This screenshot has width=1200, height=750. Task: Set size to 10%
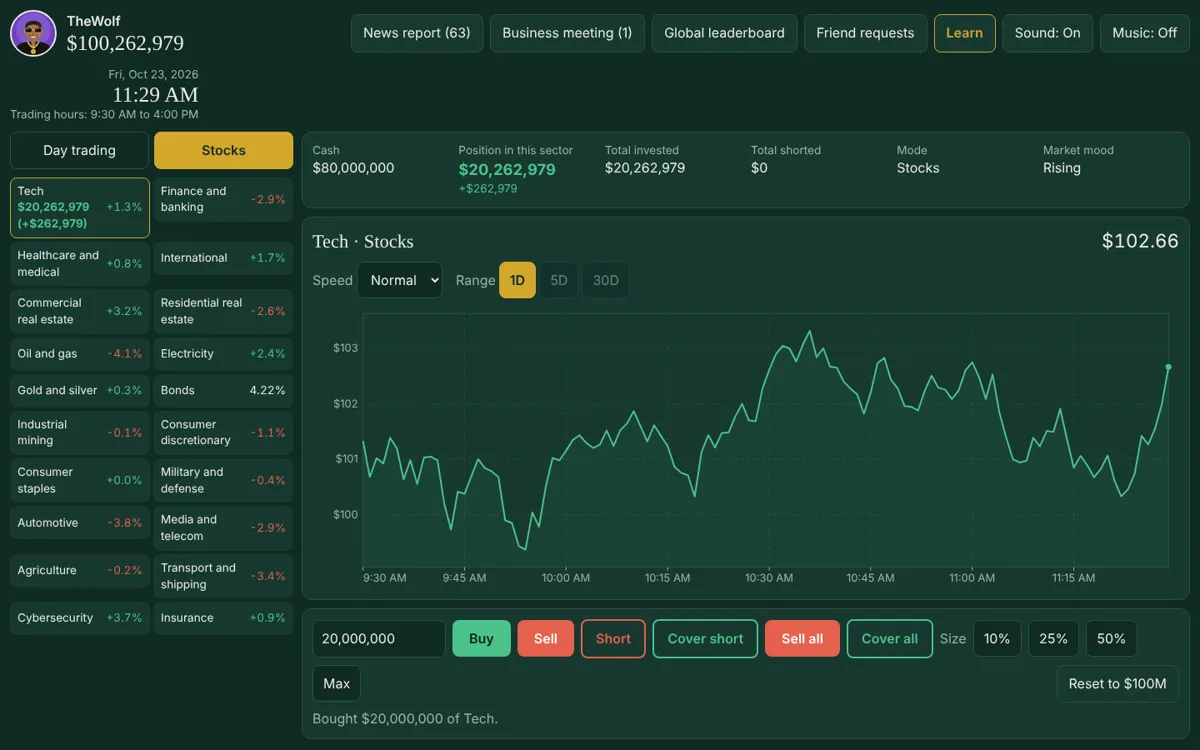[997, 639]
